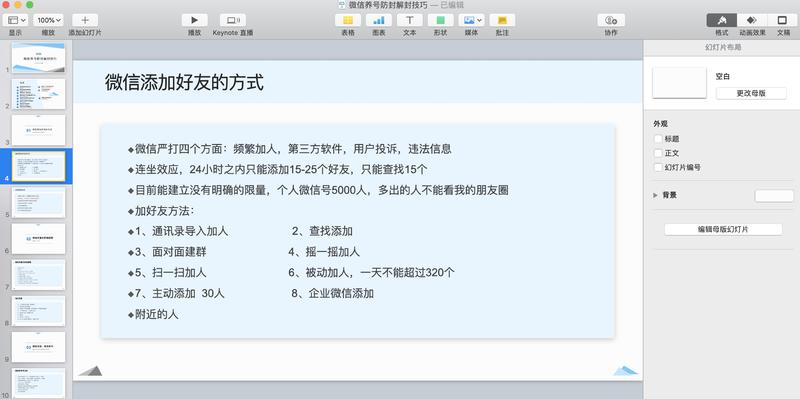Click the Edit Master Slide (编辑母版幻灯片) button
This screenshot has width=800, height=399.
(x=723, y=230)
